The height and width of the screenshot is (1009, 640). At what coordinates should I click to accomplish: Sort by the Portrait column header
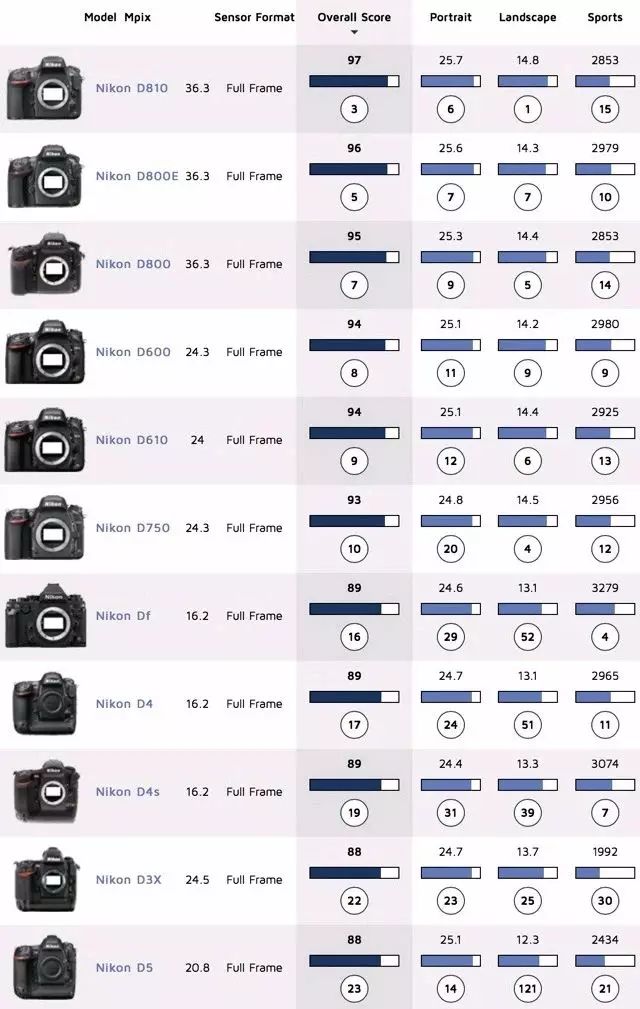click(450, 17)
